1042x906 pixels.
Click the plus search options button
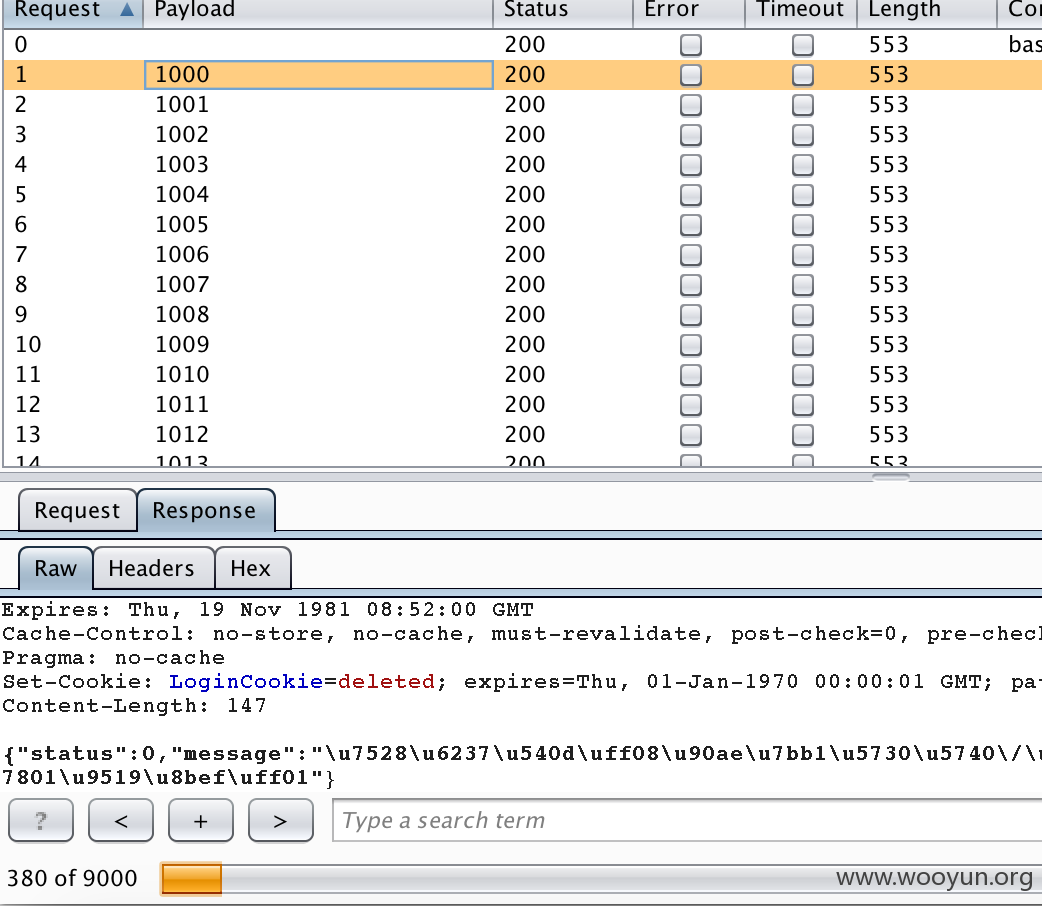click(x=201, y=820)
